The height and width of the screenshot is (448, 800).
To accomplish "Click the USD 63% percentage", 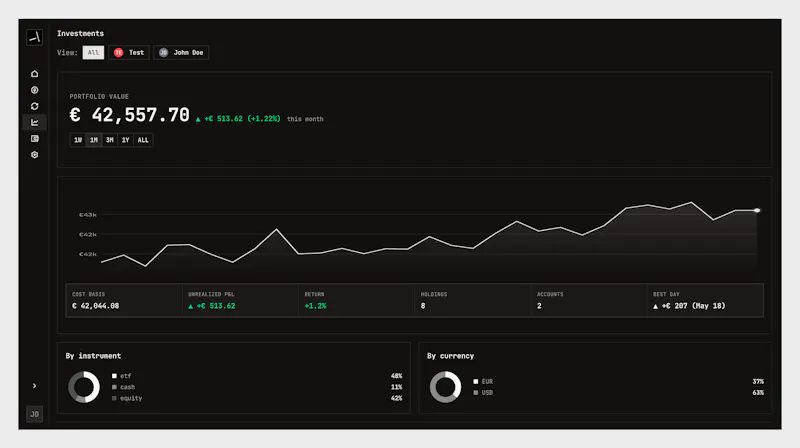I will [758, 393].
